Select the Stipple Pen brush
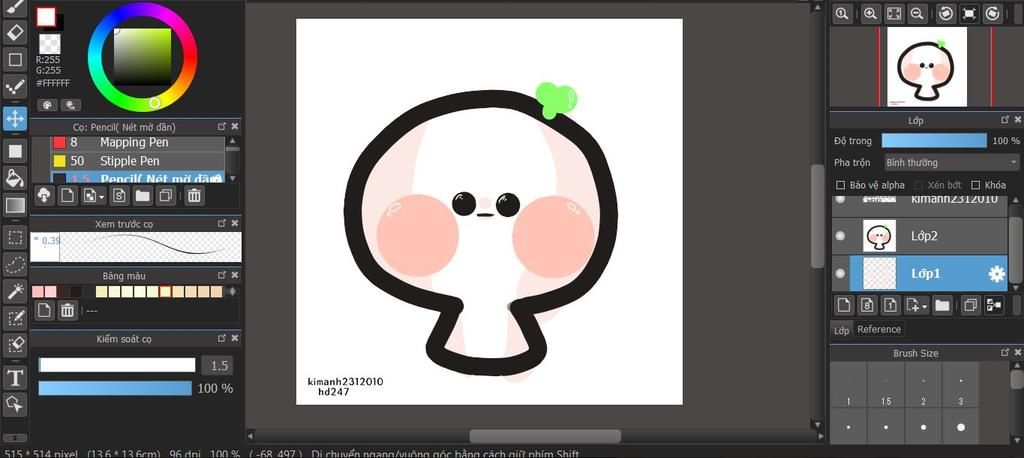 138,161
